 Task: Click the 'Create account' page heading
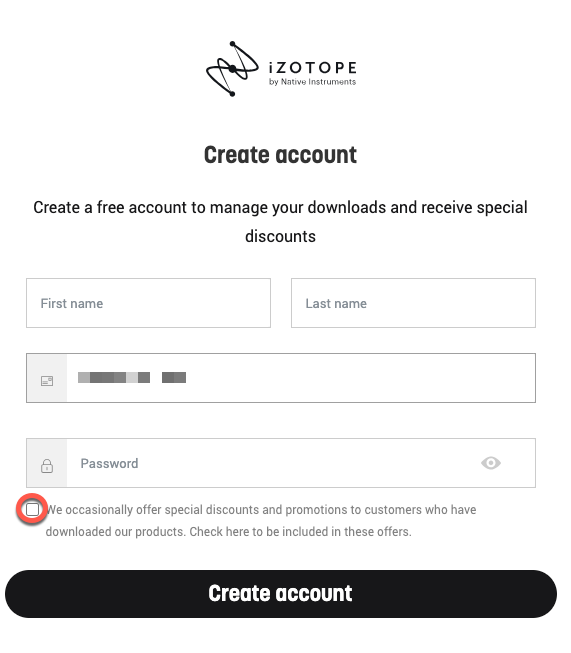[280, 155]
